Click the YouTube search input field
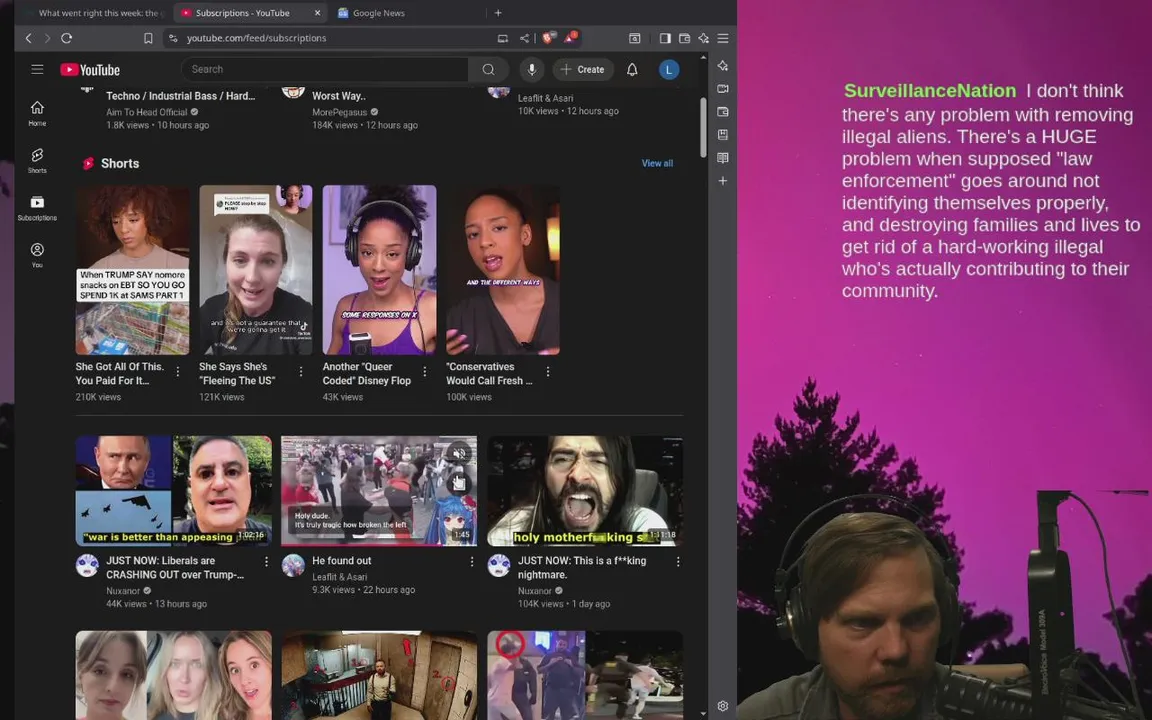Image resolution: width=1152 pixels, height=720 pixels. click(x=324, y=69)
